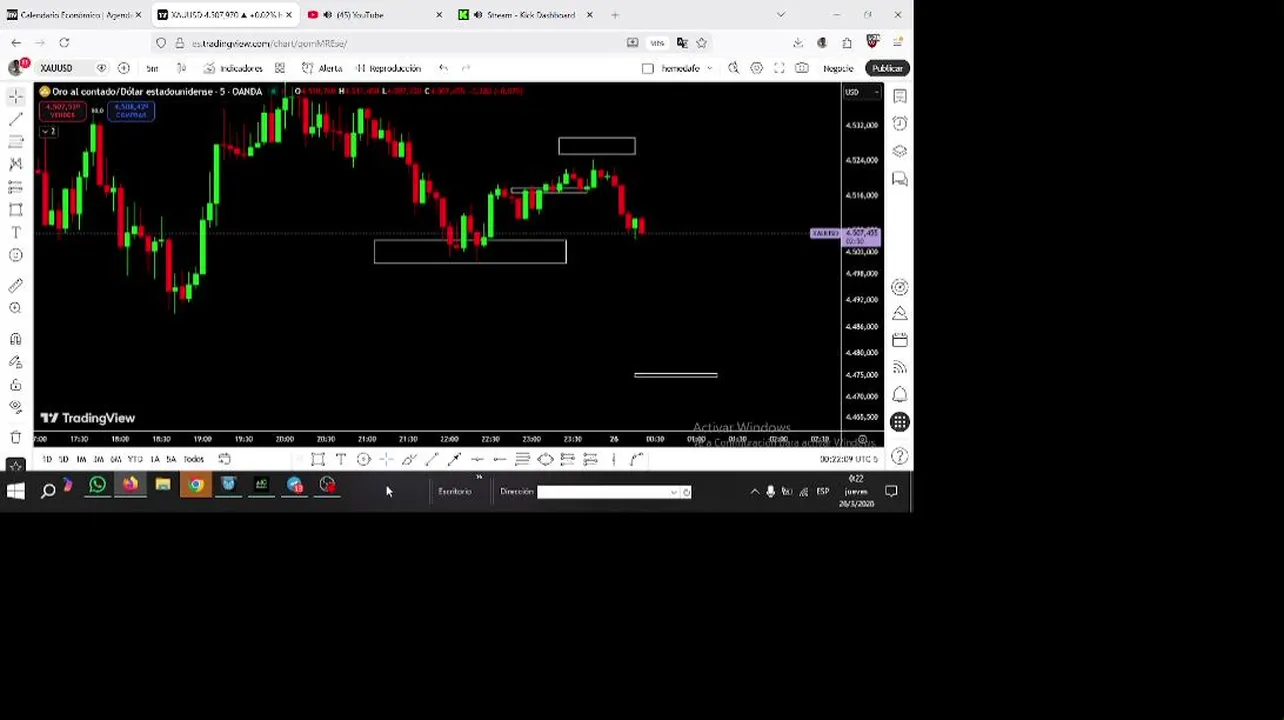Click the red sell price button
The width and height of the screenshot is (1284, 720).
coord(62,110)
